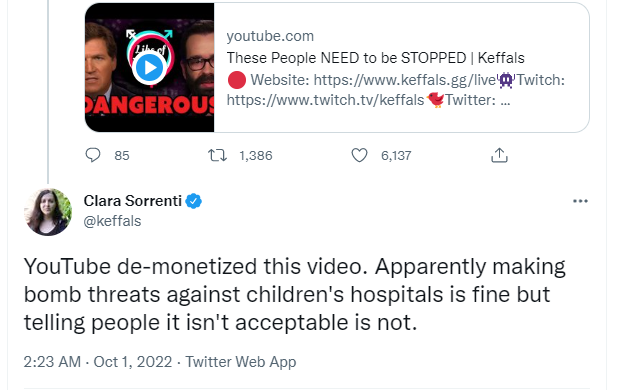Click the video card description text

coord(396,90)
